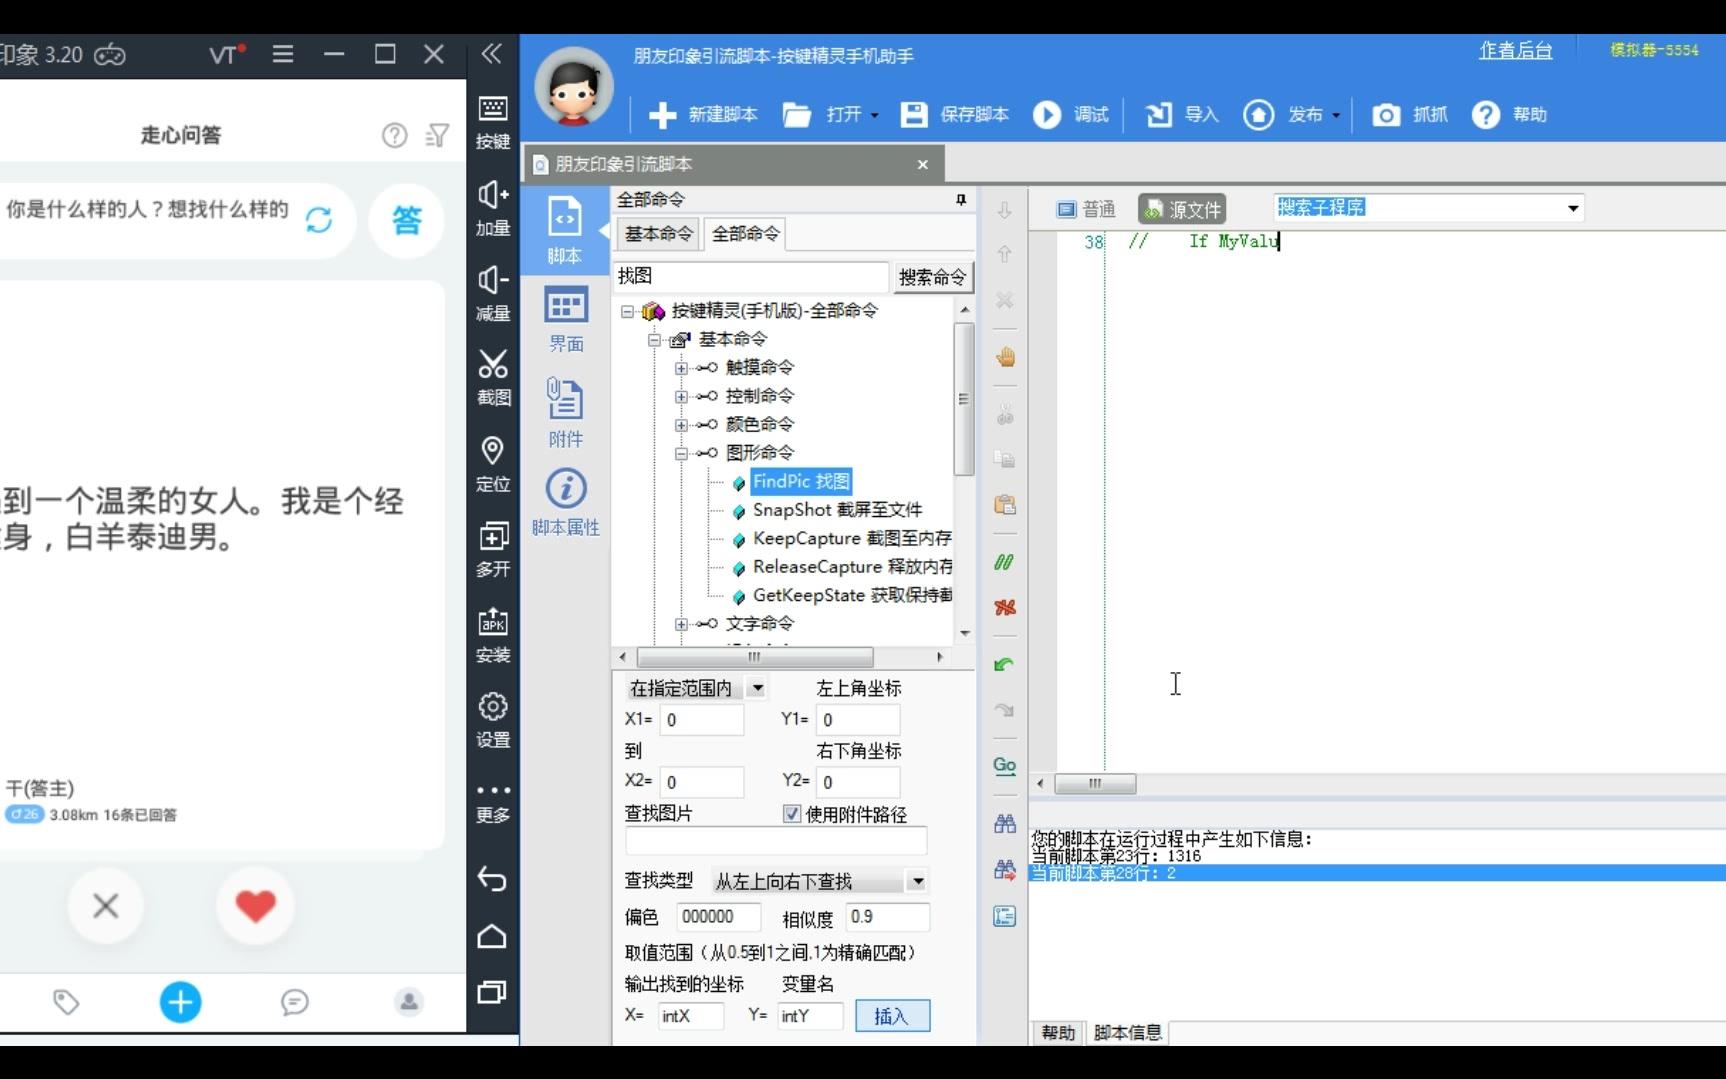
Task: Click 新建脚本 new script button
Action: point(703,115)
